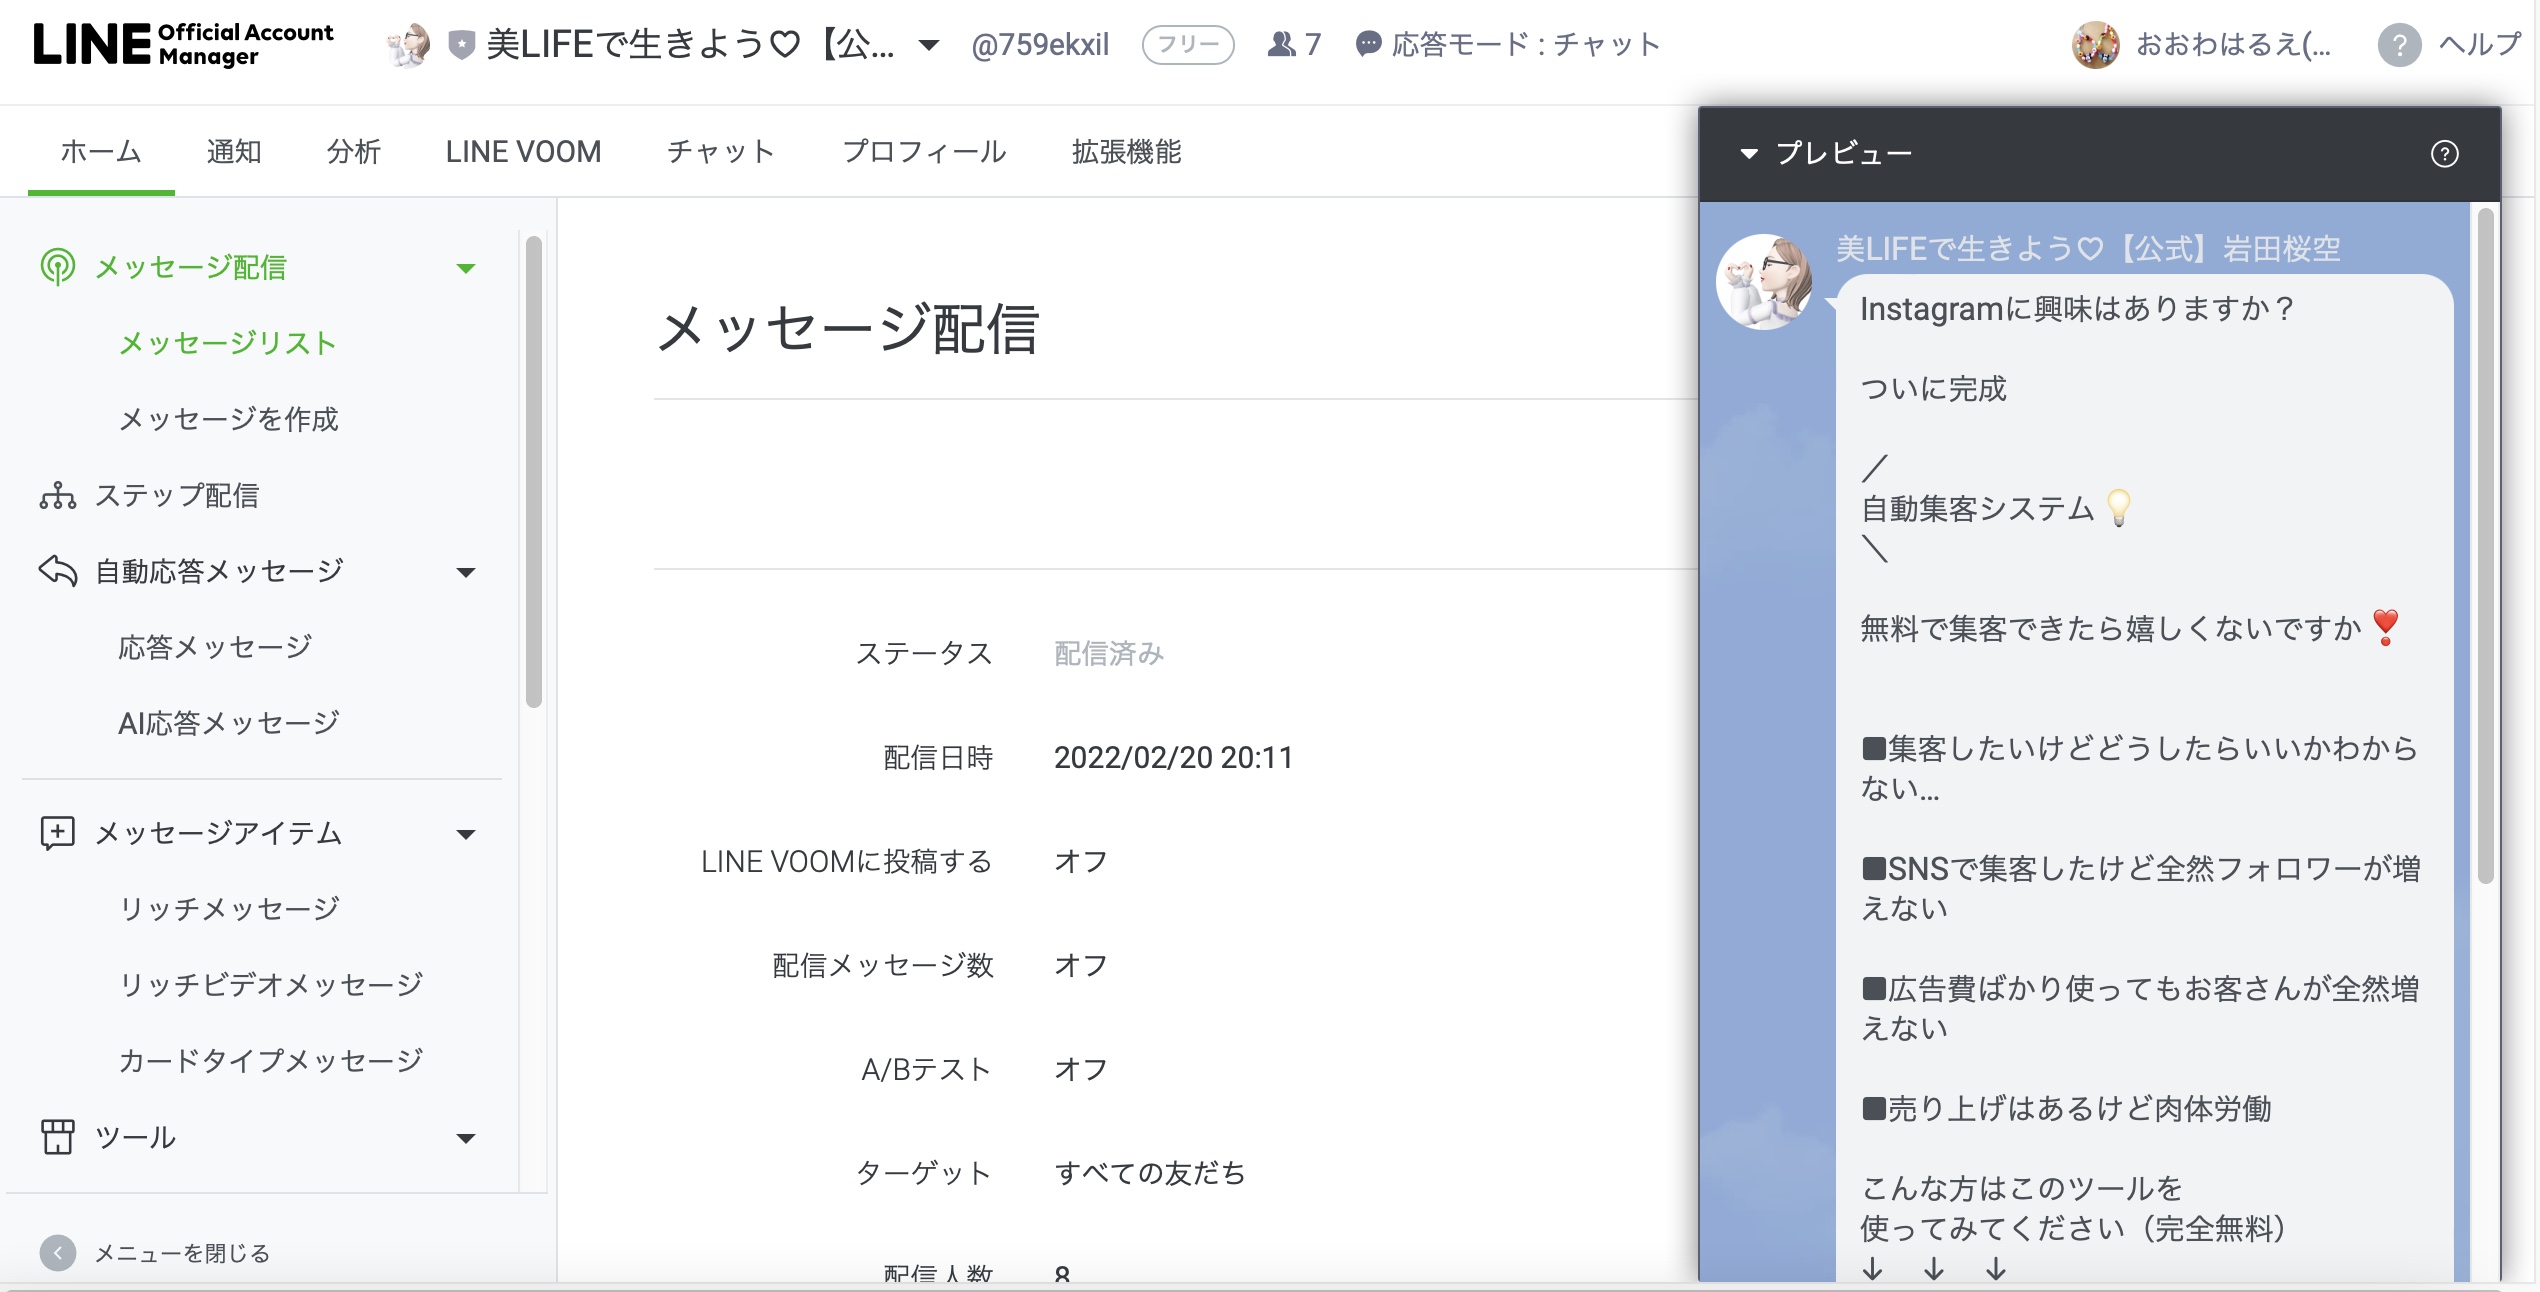Click the すべての友だち target value
Image resolution: width=2540 pixels, height=1292 pixels.
[x=1150, y=1173]
